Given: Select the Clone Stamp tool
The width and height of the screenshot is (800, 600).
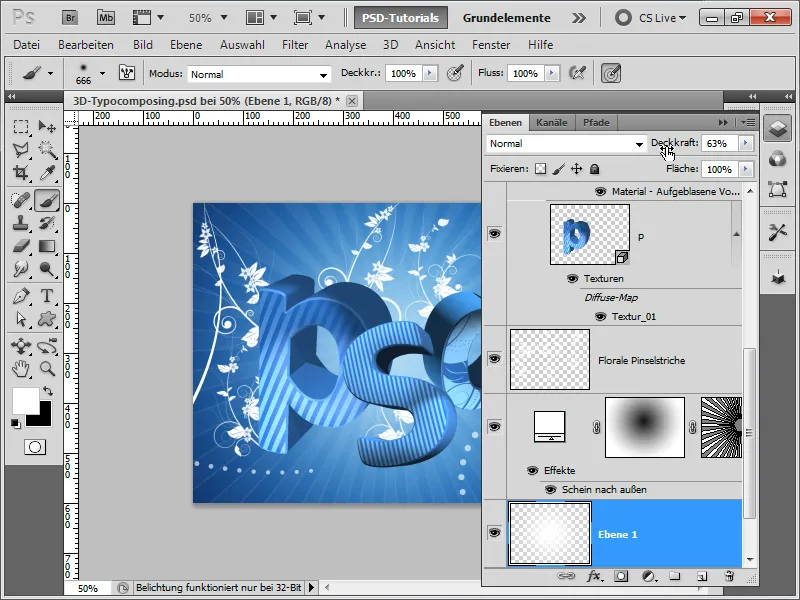Looking at the screenshot, I should coord(20,223).
